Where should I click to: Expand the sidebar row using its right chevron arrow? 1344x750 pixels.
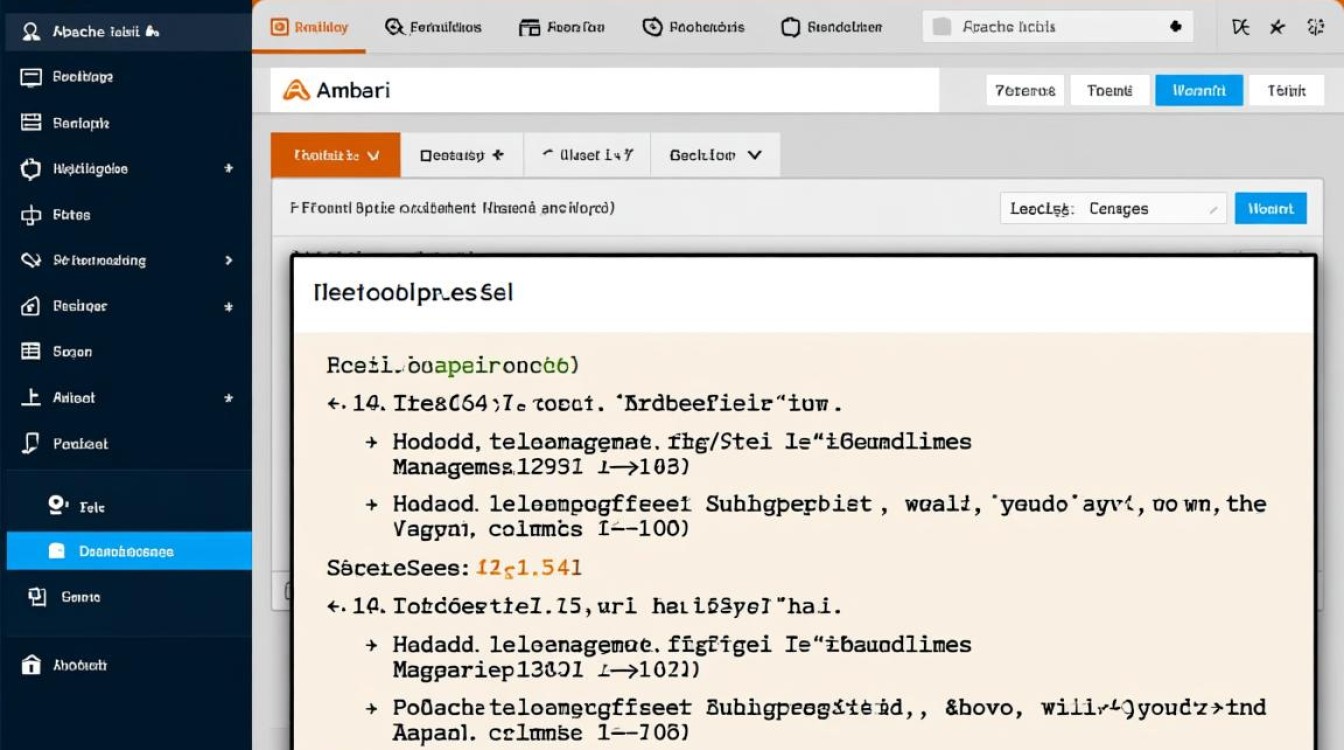pos(228,260)
